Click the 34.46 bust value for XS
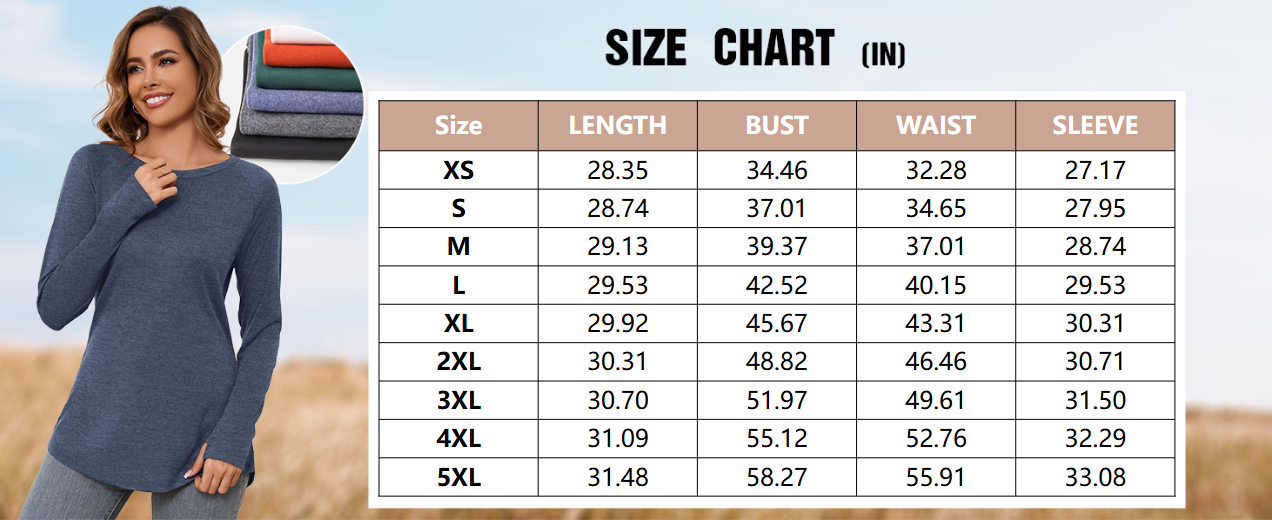Image resolution: width=1272 pixels, height=520 pixels. tap(776, 170)
